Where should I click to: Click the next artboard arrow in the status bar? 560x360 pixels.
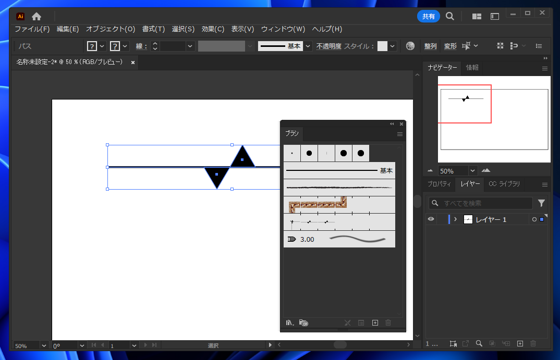click(x=145, y=345)
